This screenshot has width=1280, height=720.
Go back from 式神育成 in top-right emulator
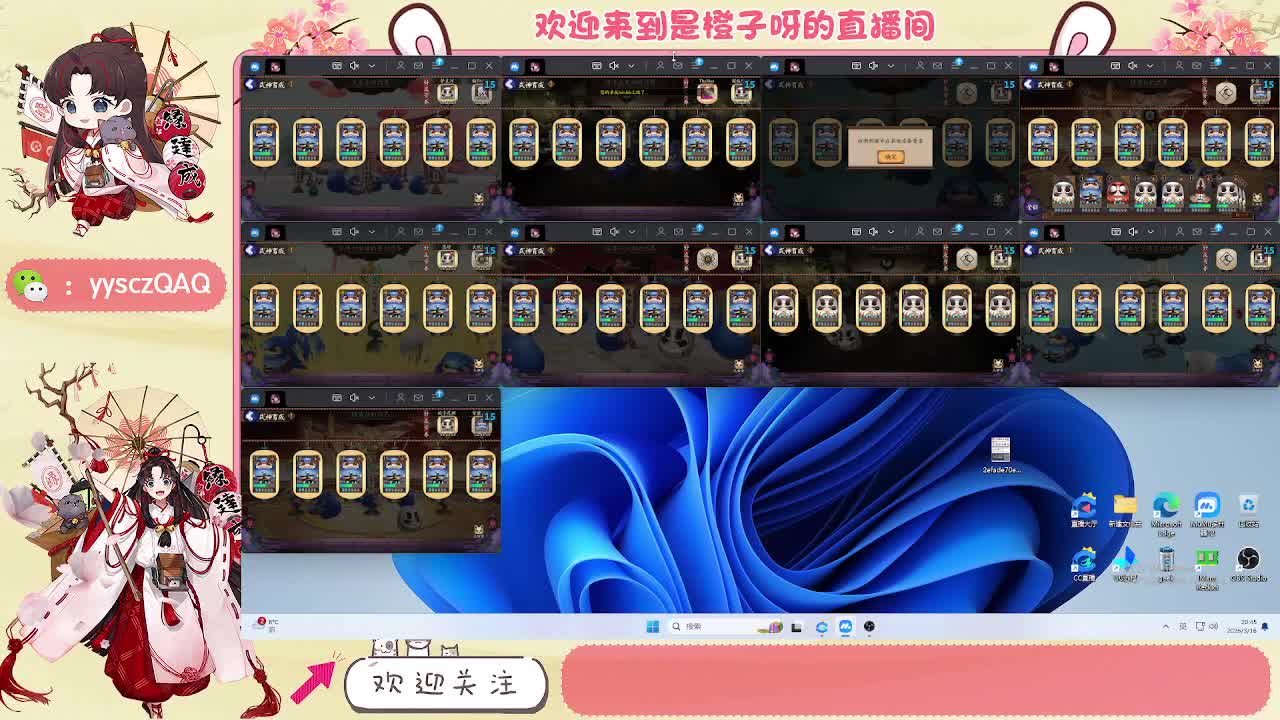tap(1029, 84)
